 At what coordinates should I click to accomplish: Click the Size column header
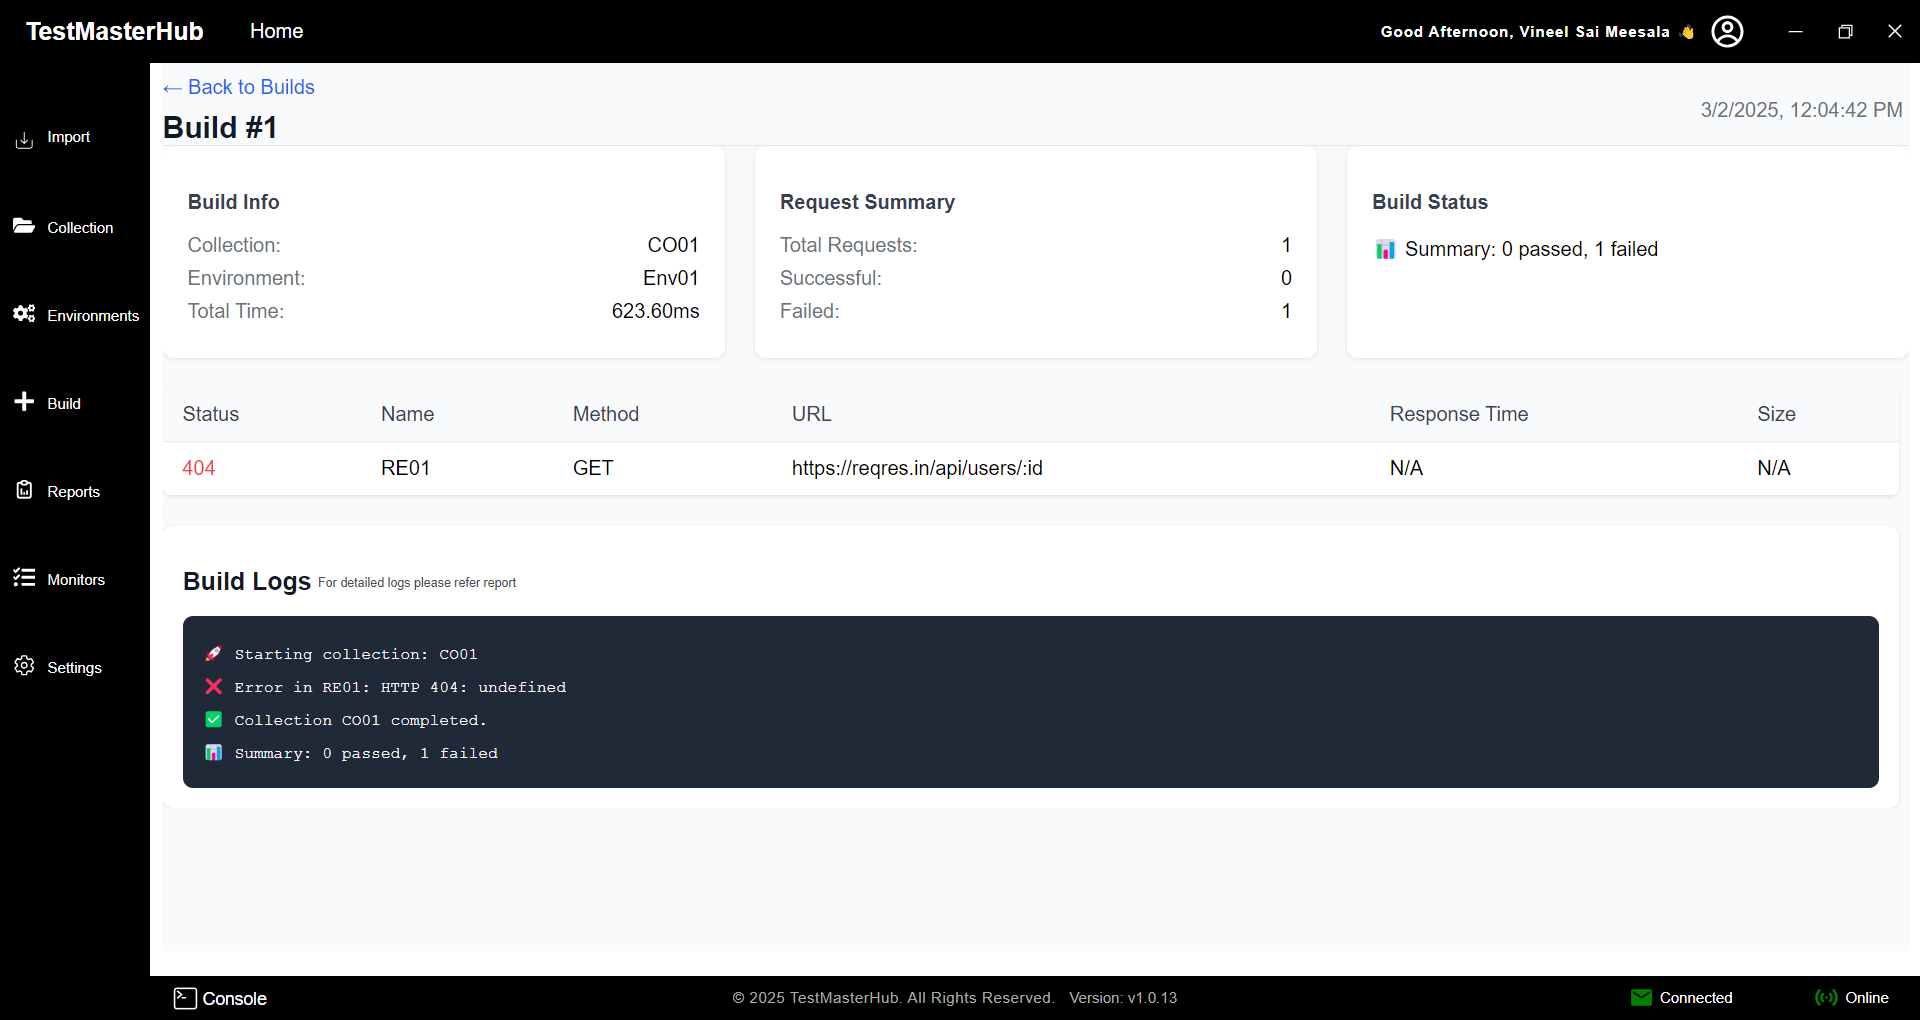pyautogui.click(x=1777, y=414)
